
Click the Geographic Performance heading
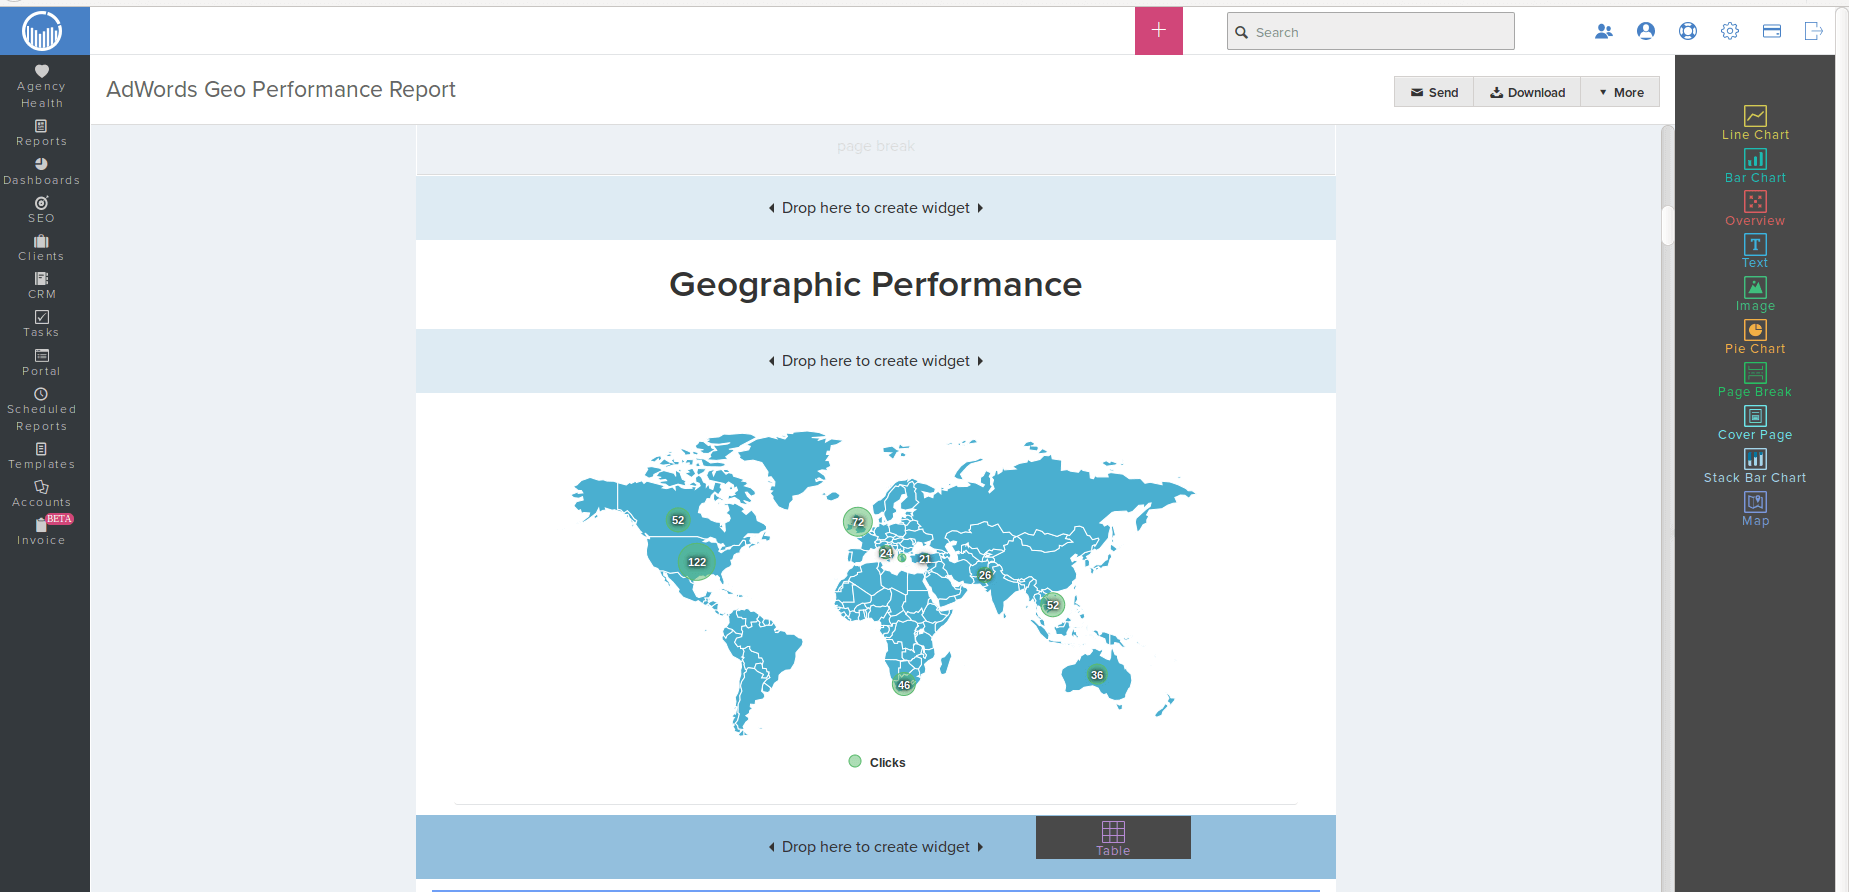(x=876, y=285)
